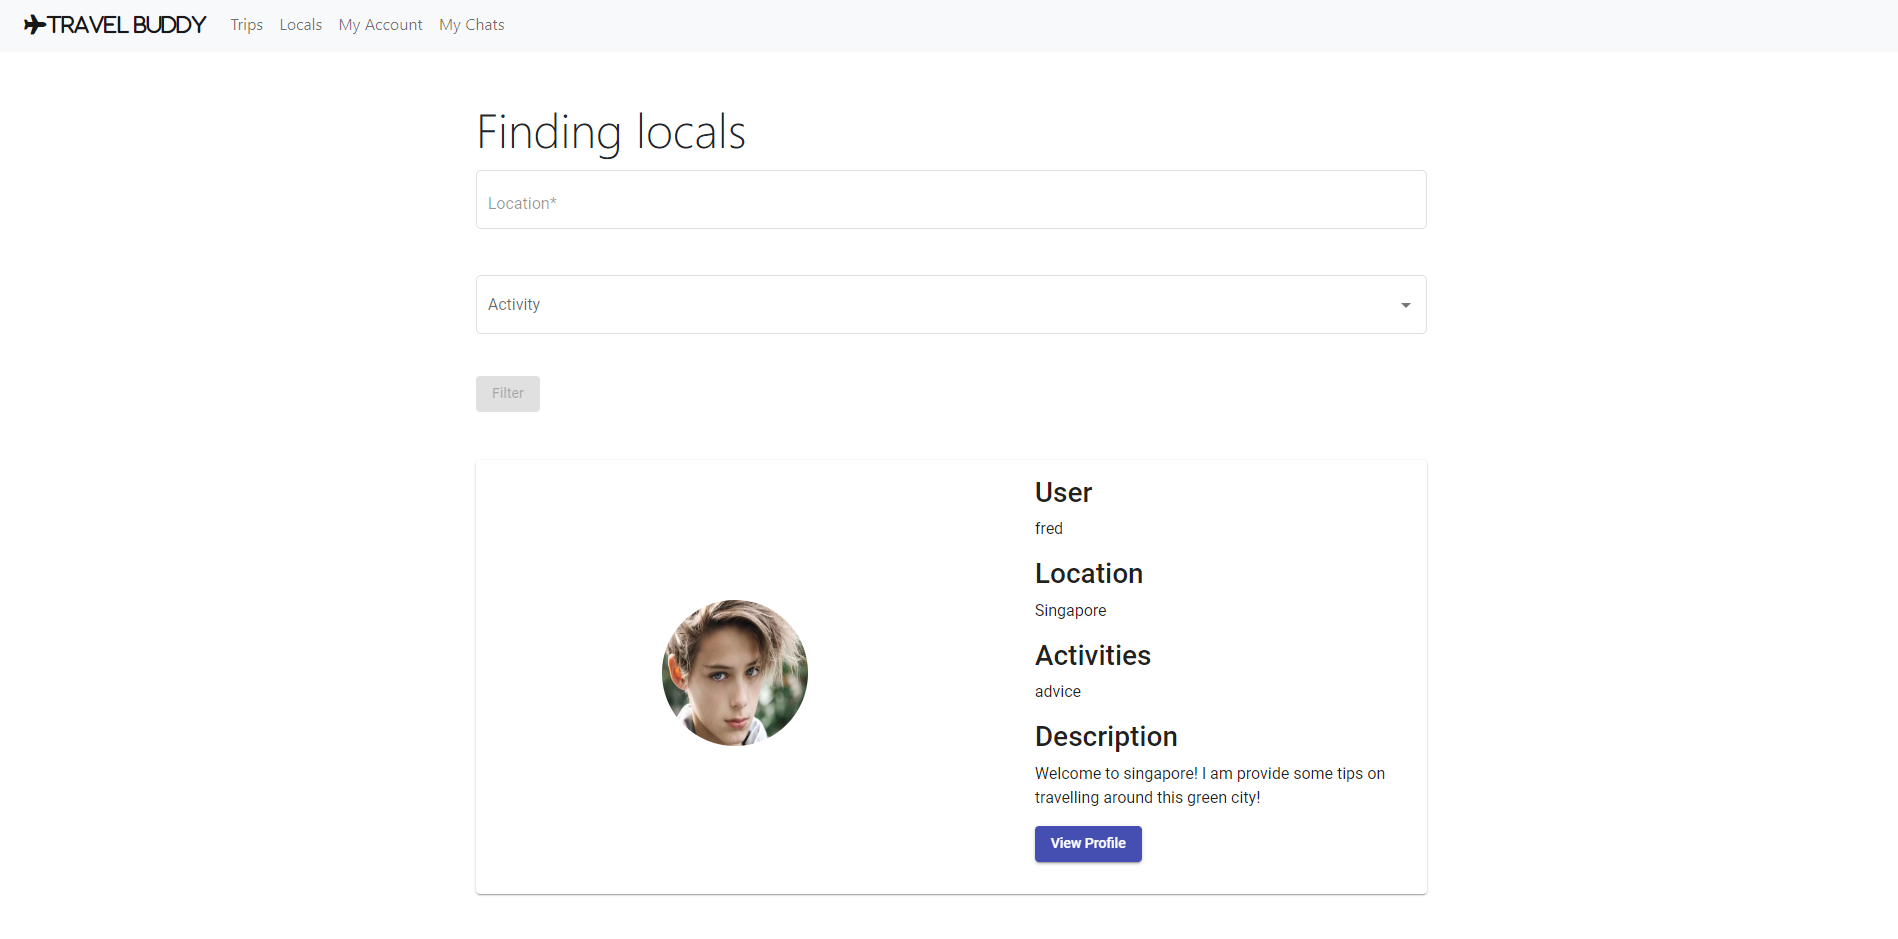Go to My Account section
Screen dimensions: 1898x939
(x=380, y=24)
